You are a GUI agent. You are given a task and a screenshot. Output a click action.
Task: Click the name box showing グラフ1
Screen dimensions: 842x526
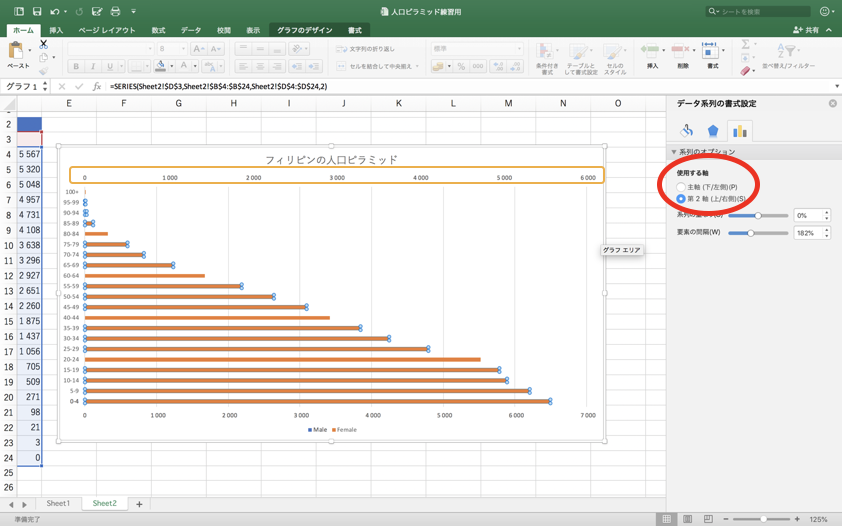[21, 86]
